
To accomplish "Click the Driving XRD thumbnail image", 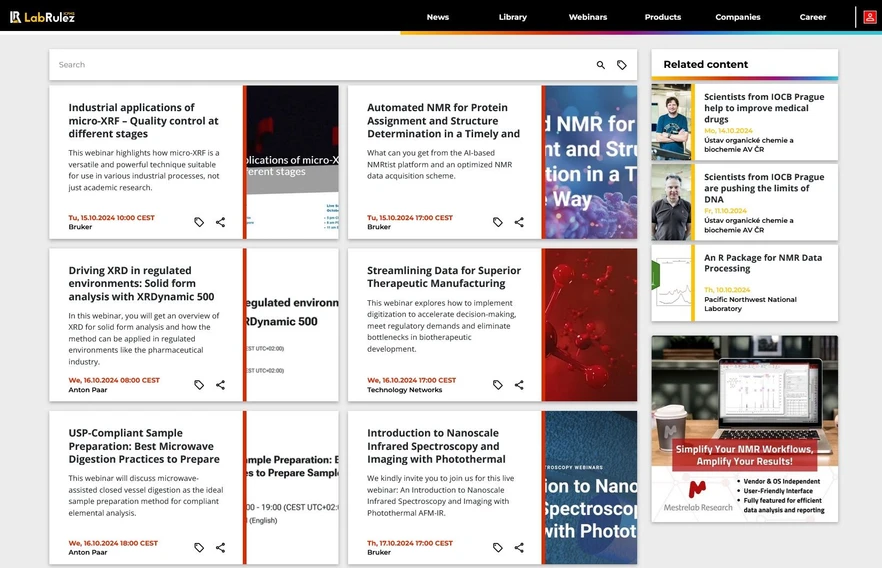I will pyautogui.click(x=292, y=324).
